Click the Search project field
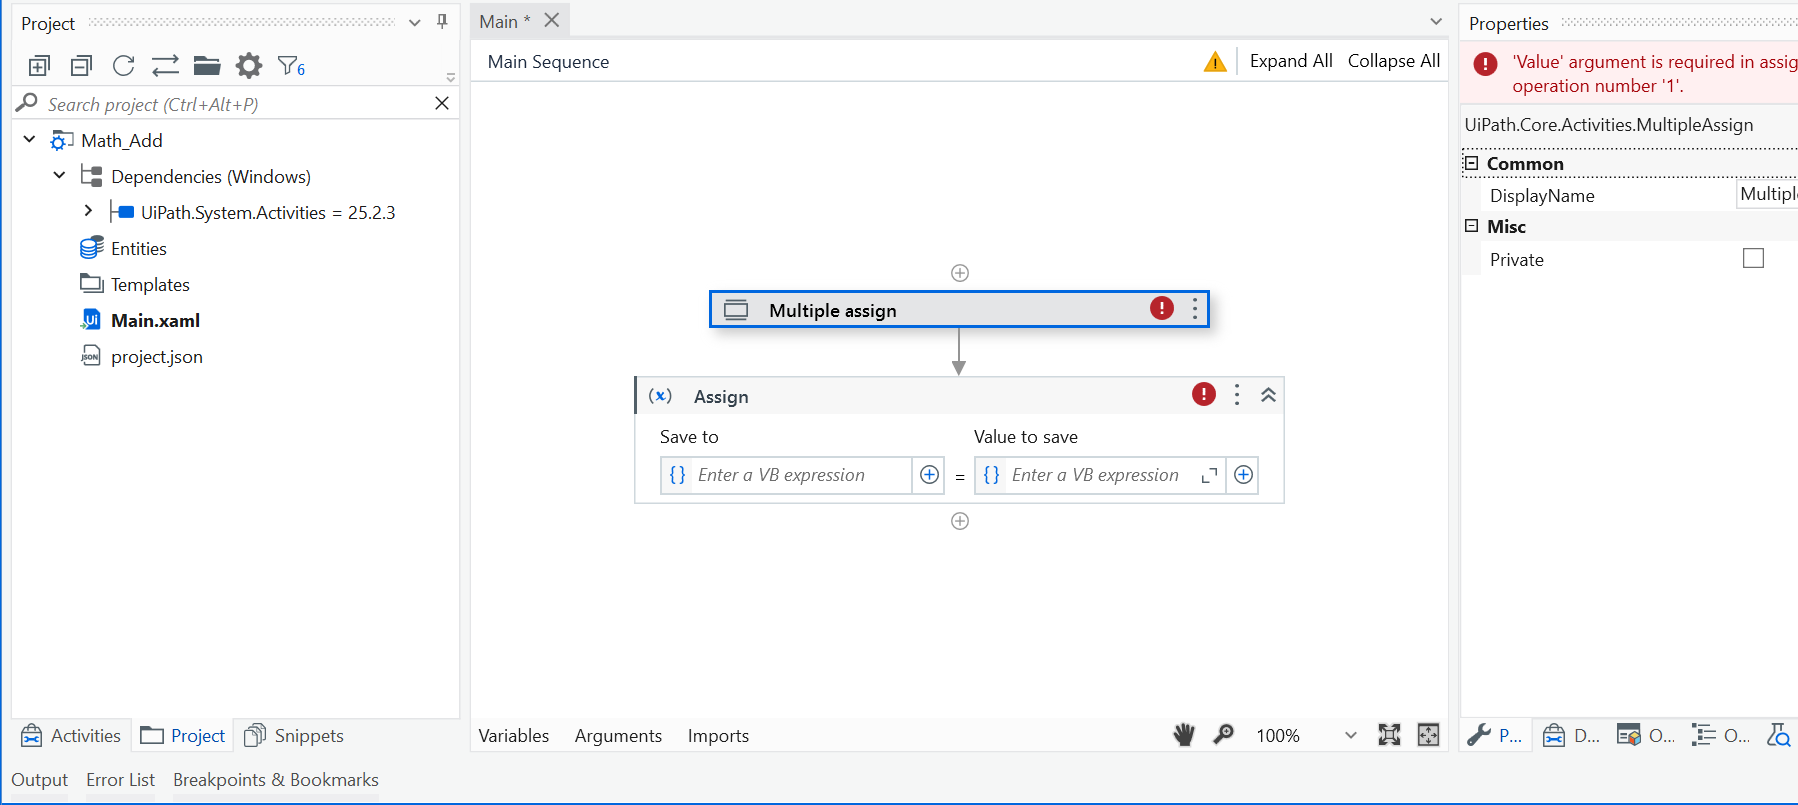 [x=235, y=104]
